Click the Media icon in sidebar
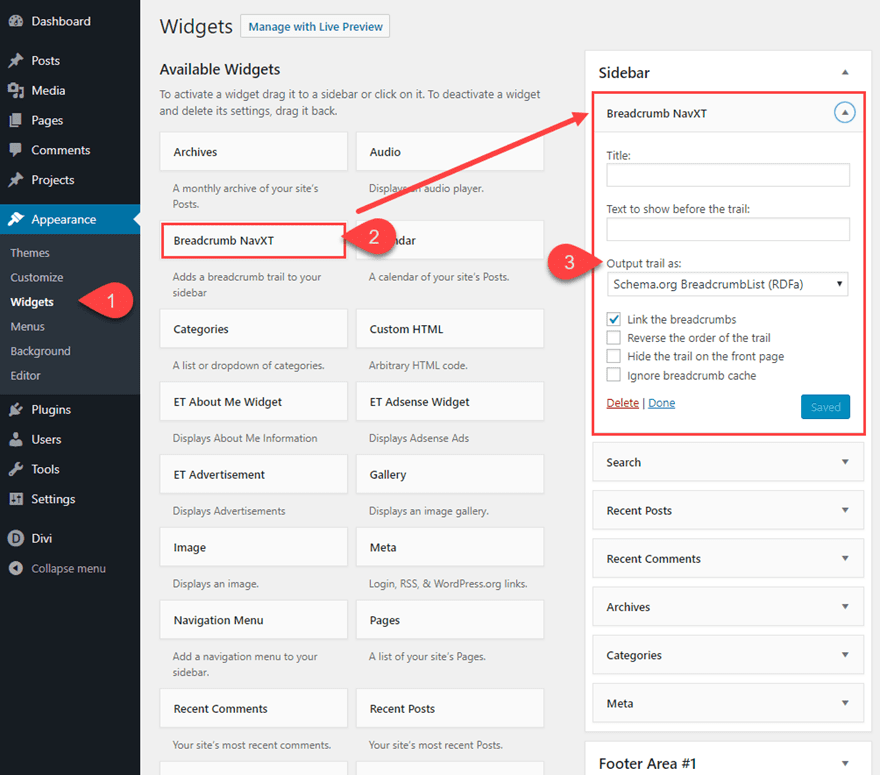This screenshot has width=880, height=775. pos(16,90)
